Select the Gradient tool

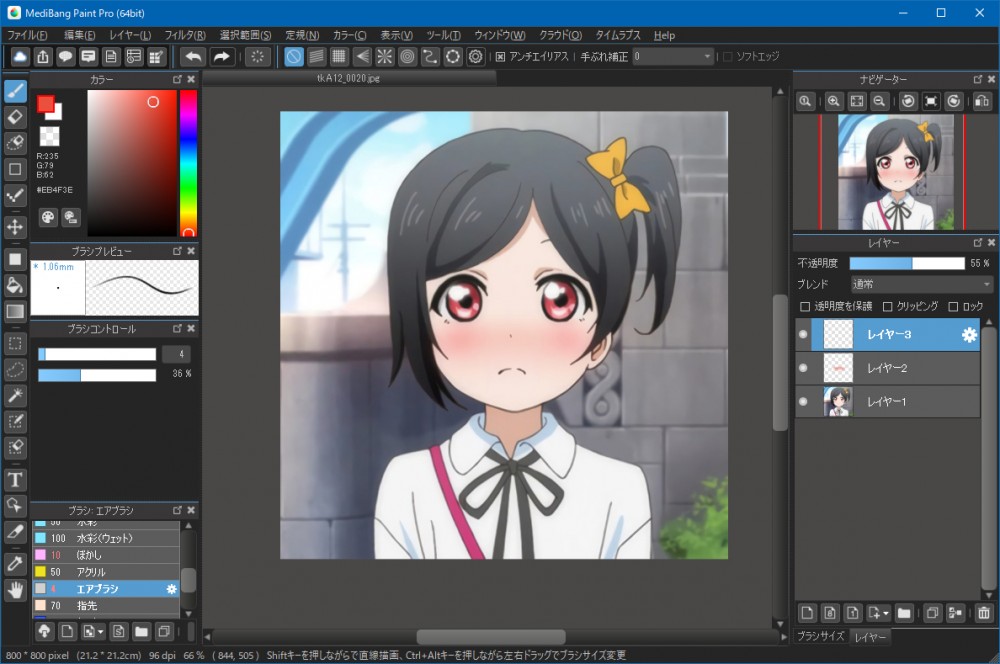coord(15,311)
